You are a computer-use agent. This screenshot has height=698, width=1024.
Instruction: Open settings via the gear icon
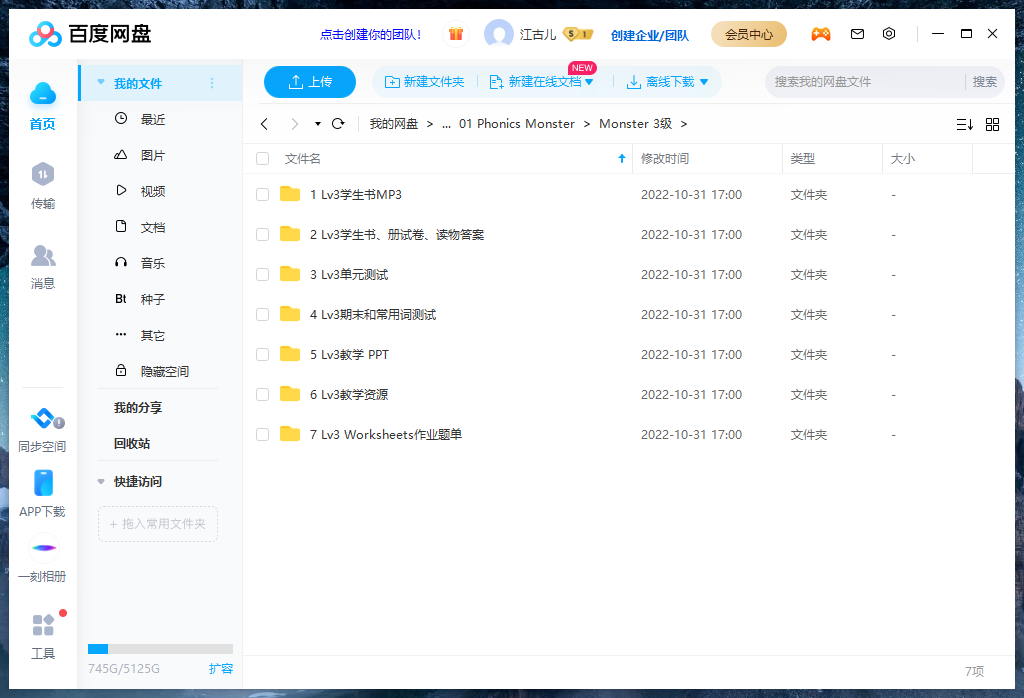point(889,33)
